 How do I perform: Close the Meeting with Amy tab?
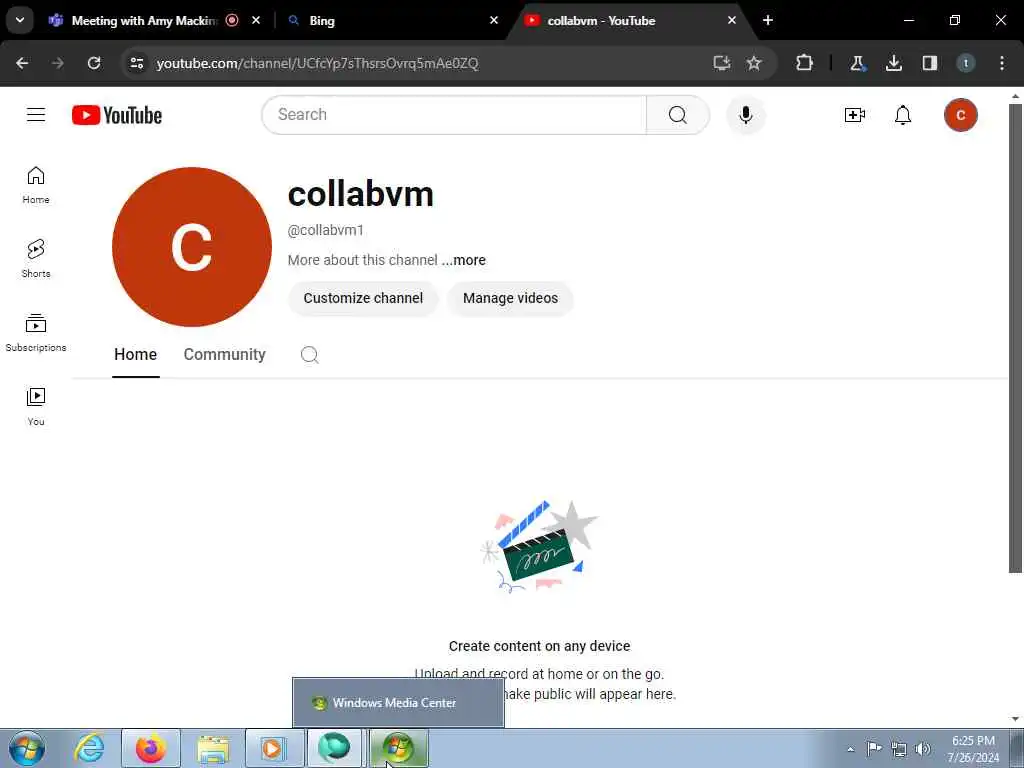[256, 20]
